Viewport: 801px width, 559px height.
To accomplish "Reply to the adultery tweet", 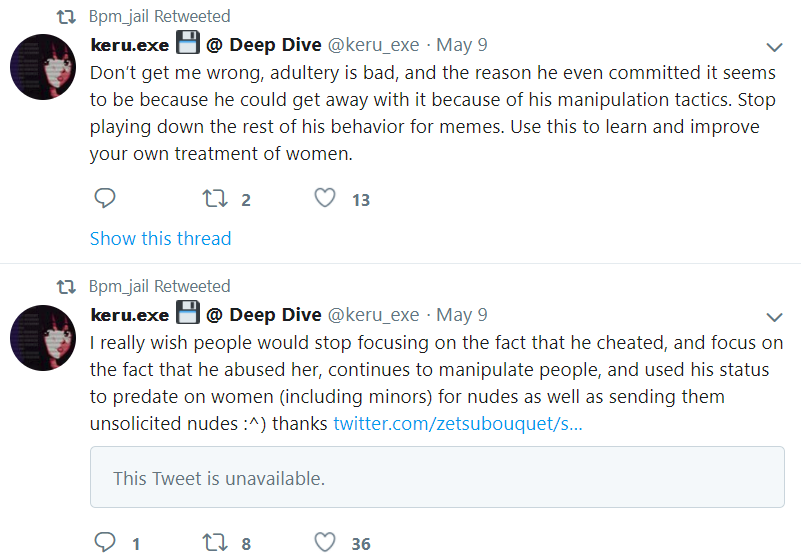I will point(105,198).
